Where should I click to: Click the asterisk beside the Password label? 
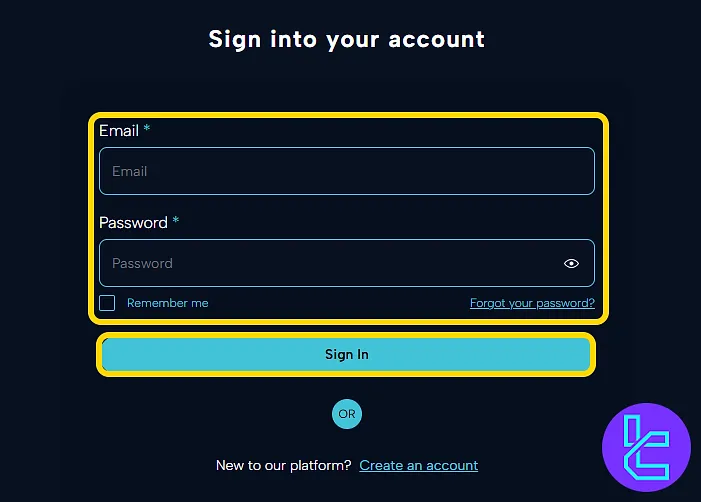176,222
